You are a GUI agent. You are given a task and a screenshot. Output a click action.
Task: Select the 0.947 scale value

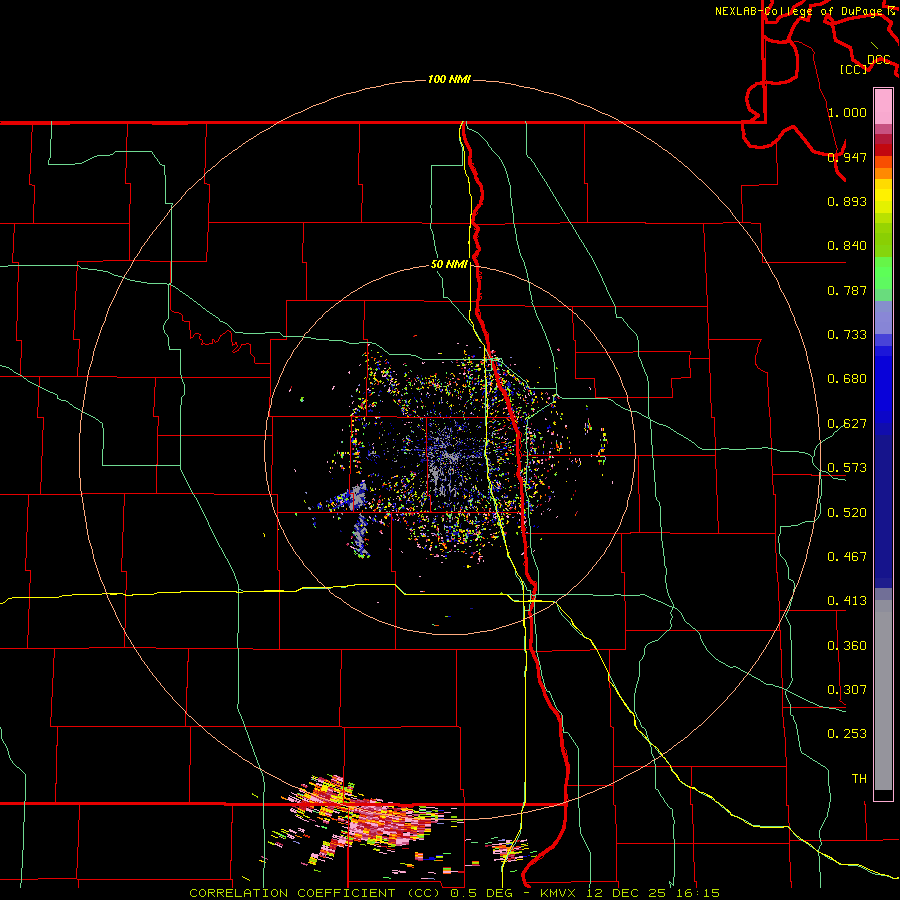click(847, 157)
